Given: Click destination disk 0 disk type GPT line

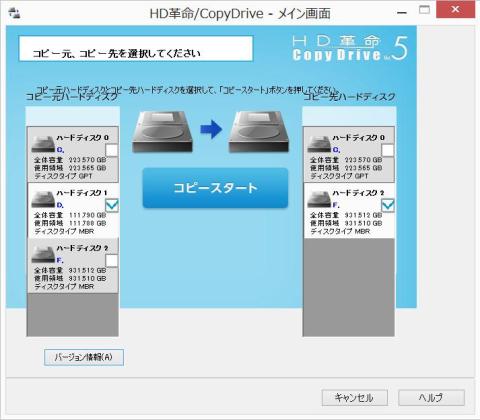Looking at the screenshot, I should pyautogui.click(x=339, y=176).
